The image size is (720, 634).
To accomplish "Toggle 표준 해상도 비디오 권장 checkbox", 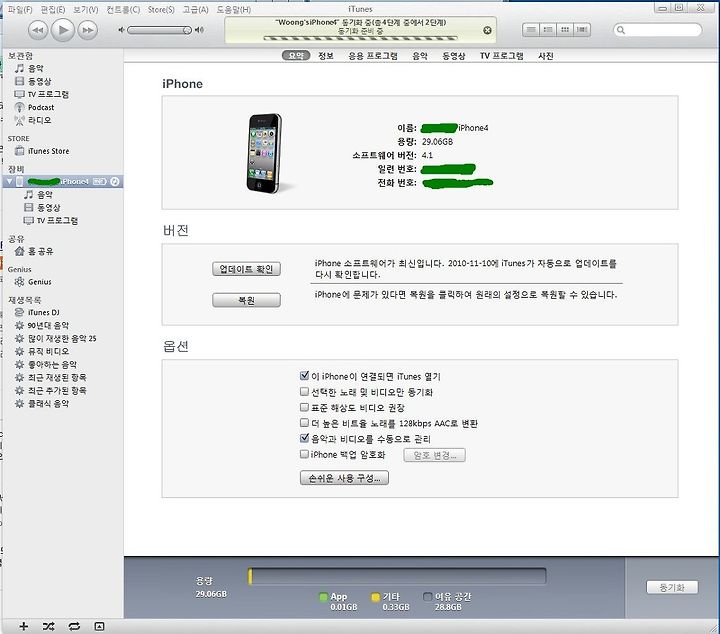I will 304,407.
